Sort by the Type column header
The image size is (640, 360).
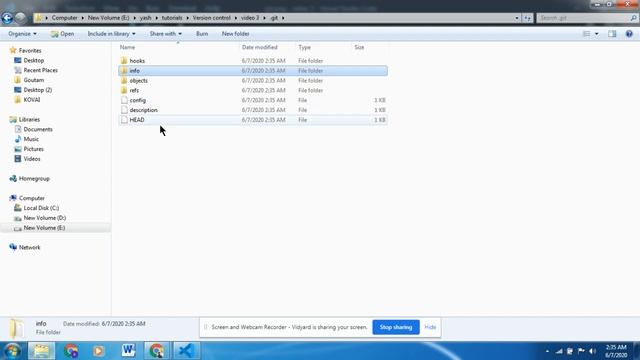point(304,47)
